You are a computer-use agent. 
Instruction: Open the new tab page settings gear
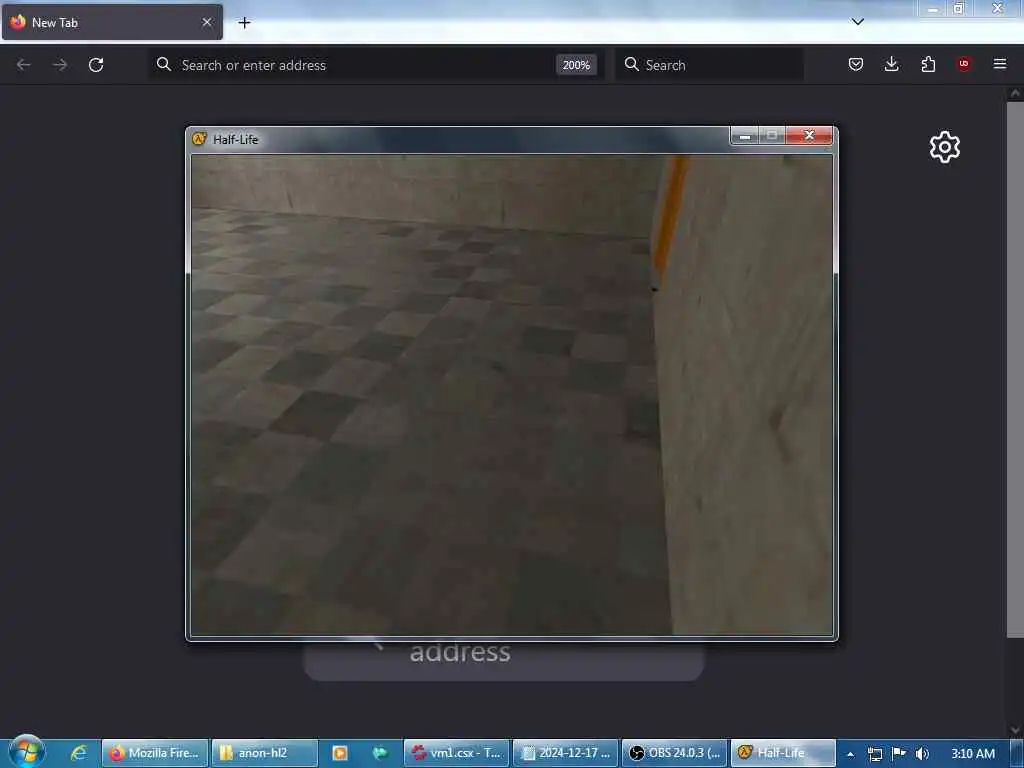[945, 147]
